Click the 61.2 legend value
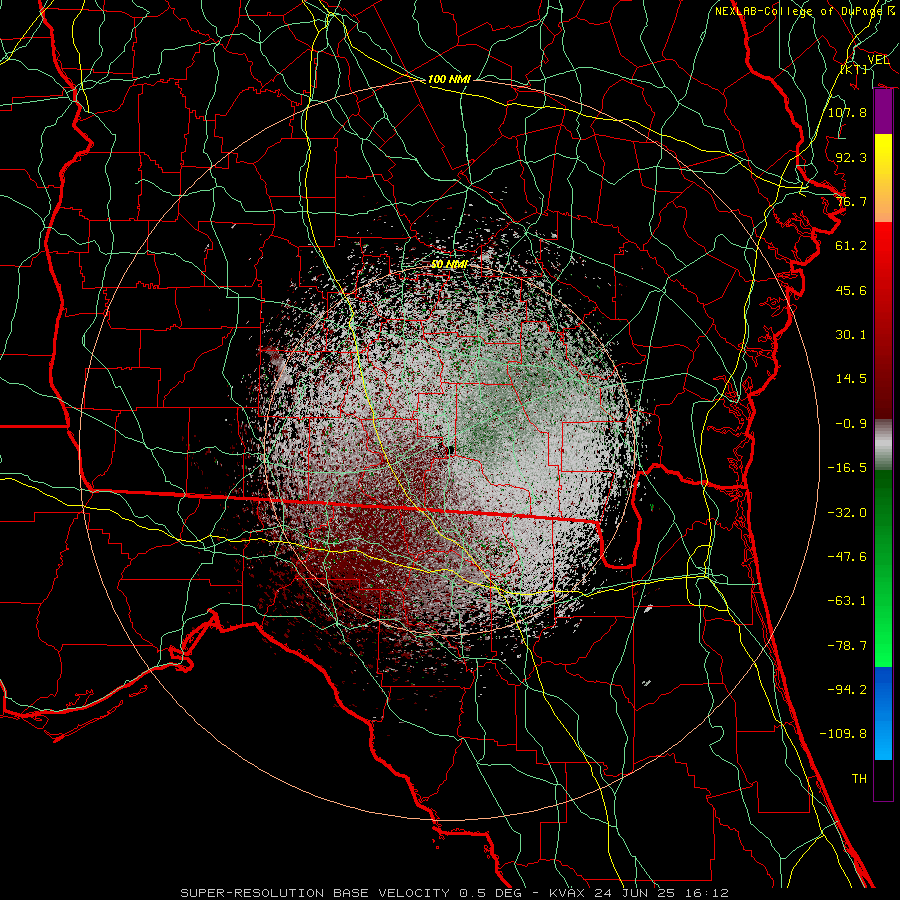Image resolution: width=900 pixels, height=900 pixels. pos(851,246)
